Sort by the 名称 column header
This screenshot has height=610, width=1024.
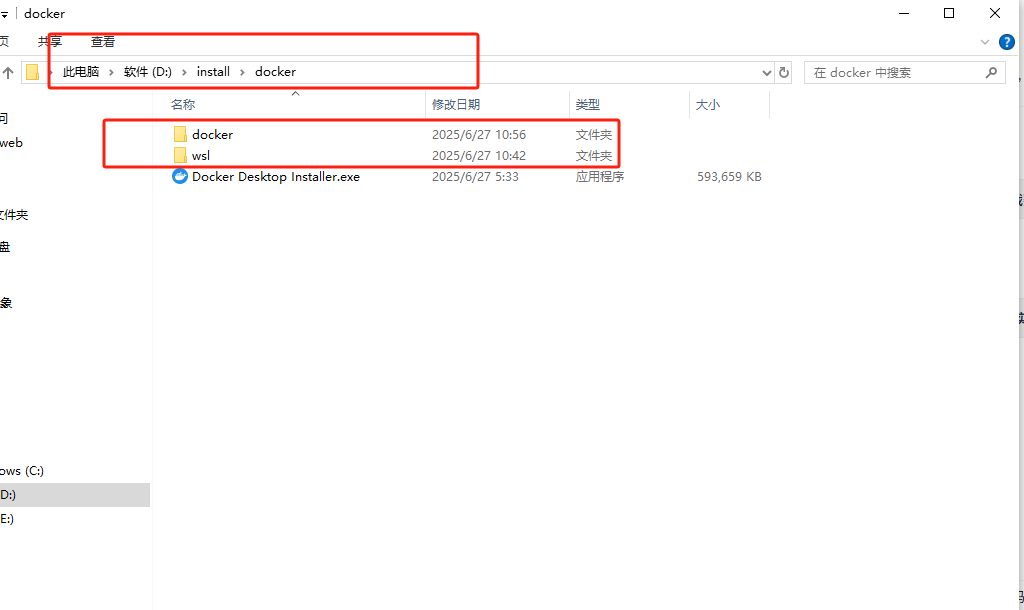coord(183,104)
